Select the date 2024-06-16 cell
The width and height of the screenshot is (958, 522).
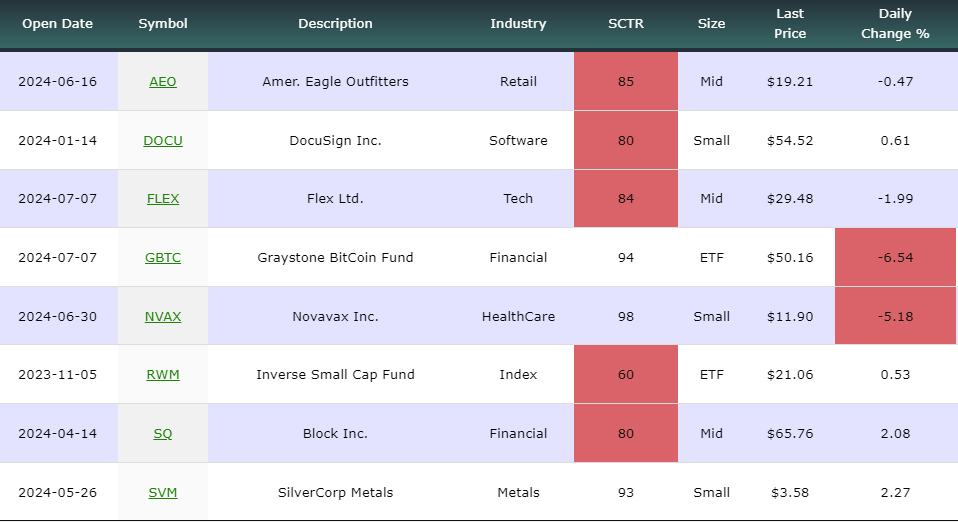[x=57, y=81]
